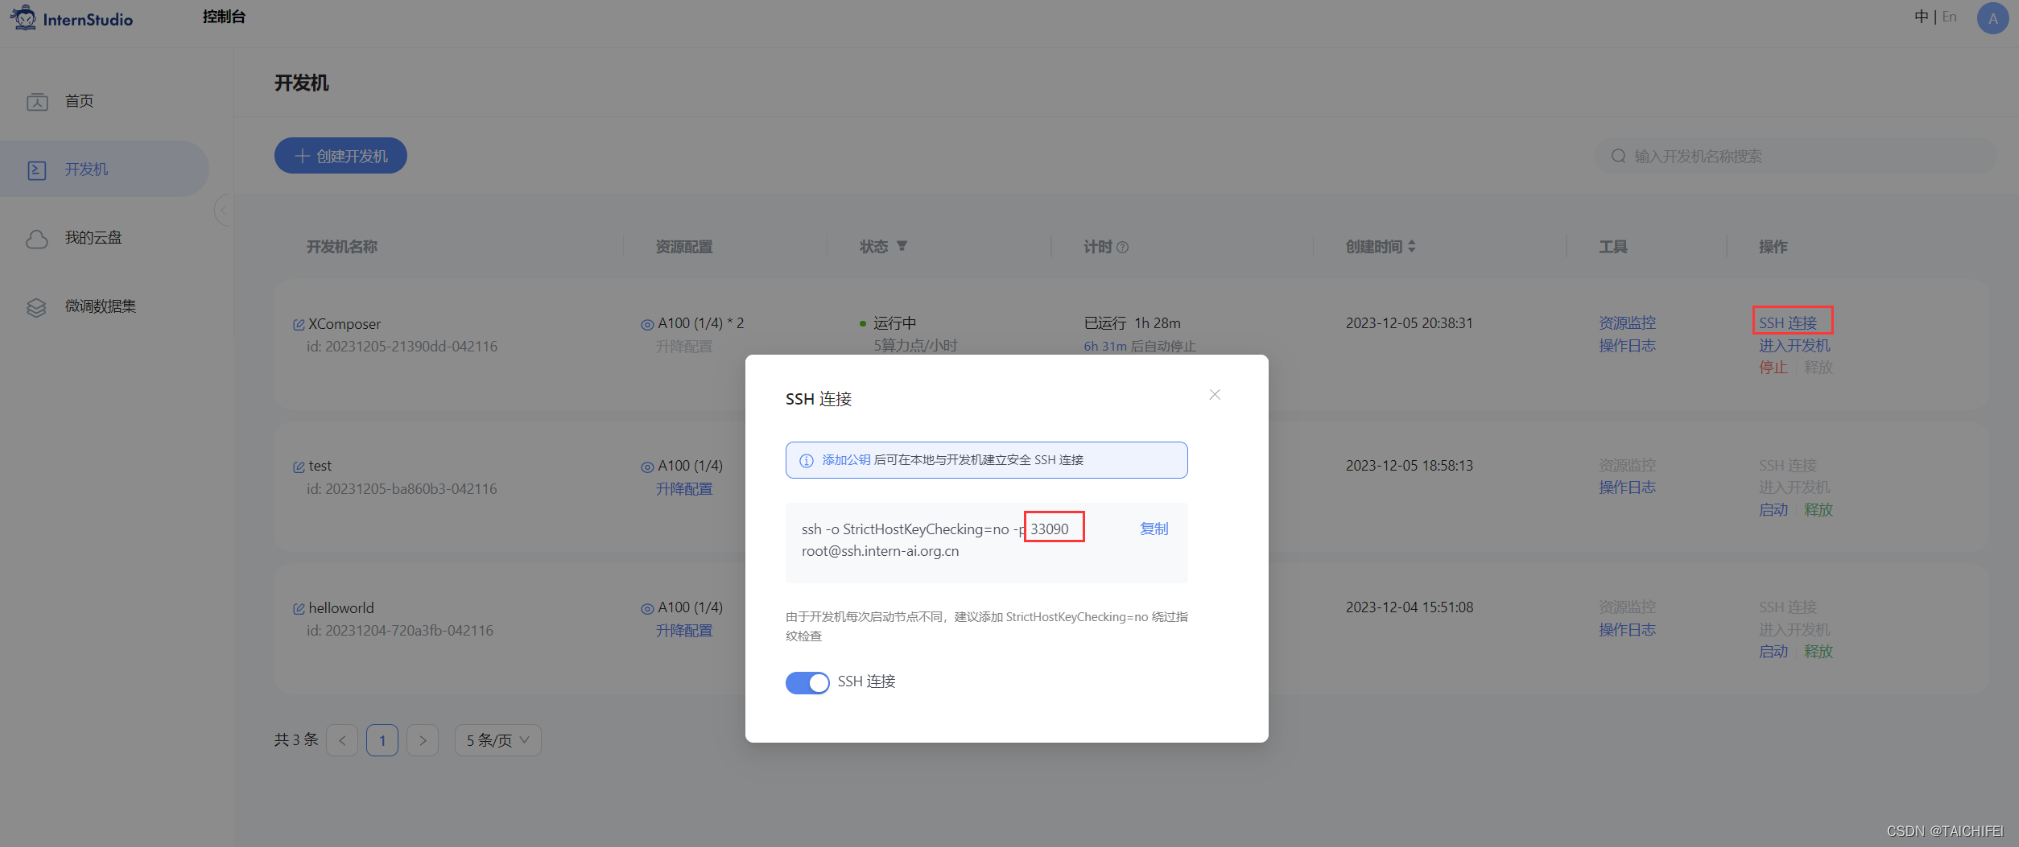The height and width of the screenshot is (847, 2019).
Task: Open 操作日志 for test machine
Action: coord(1627,487)
